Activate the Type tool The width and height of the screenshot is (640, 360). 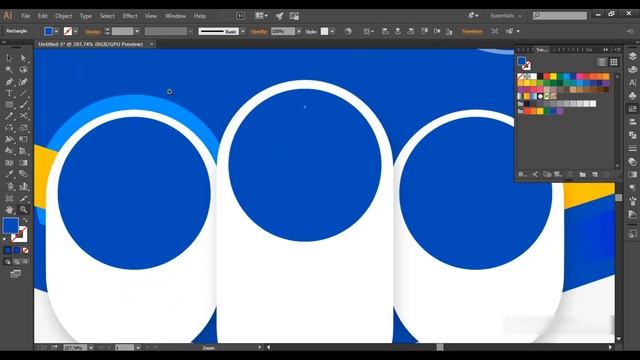click(x=9, y=93)
